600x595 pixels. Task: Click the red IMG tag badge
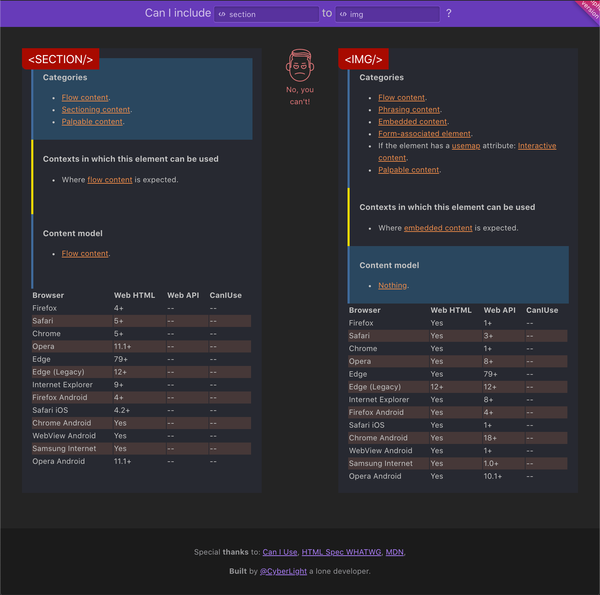(x=364, y=60)
